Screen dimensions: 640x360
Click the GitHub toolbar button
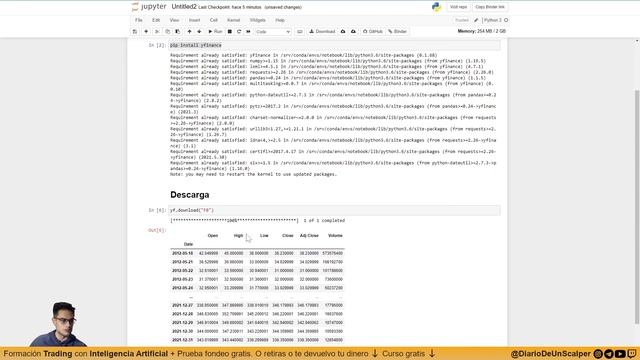point(373,31)
